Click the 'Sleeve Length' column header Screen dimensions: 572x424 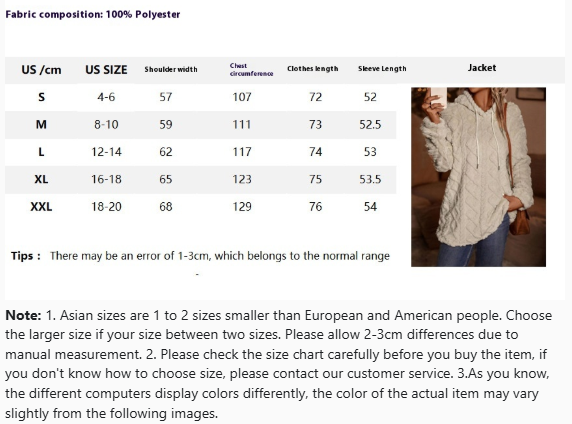point(382,69)
